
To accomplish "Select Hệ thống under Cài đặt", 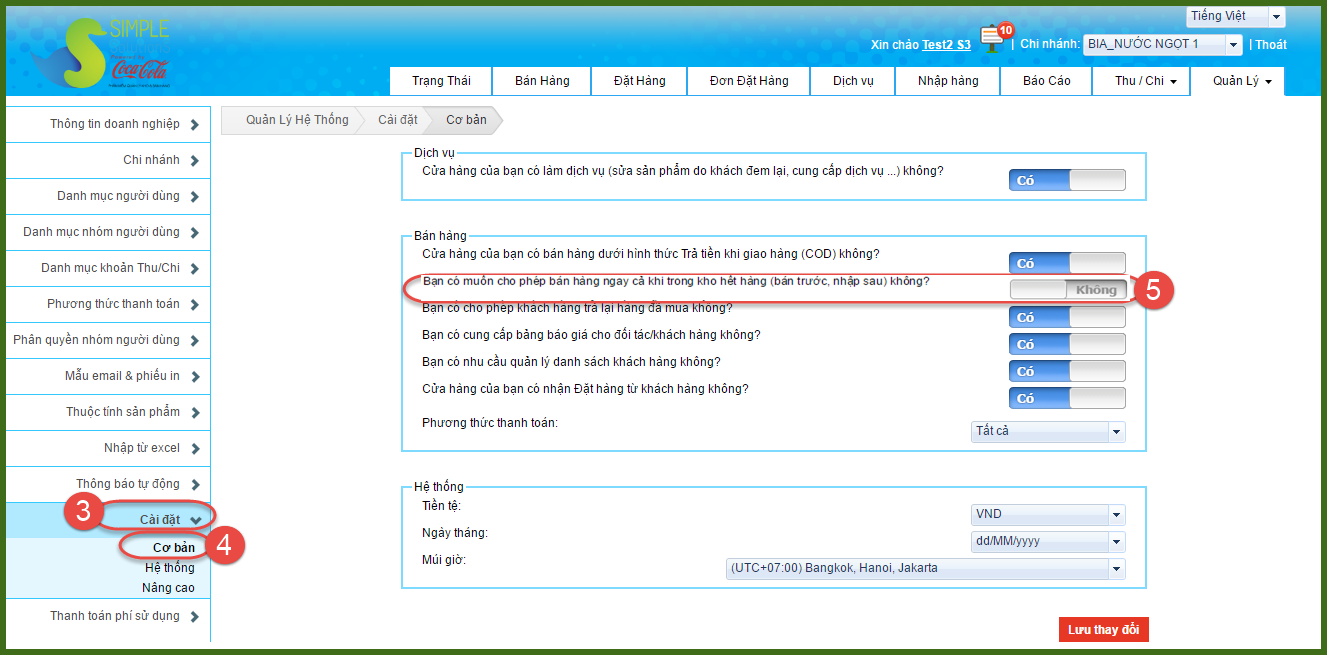I will 170,568.
